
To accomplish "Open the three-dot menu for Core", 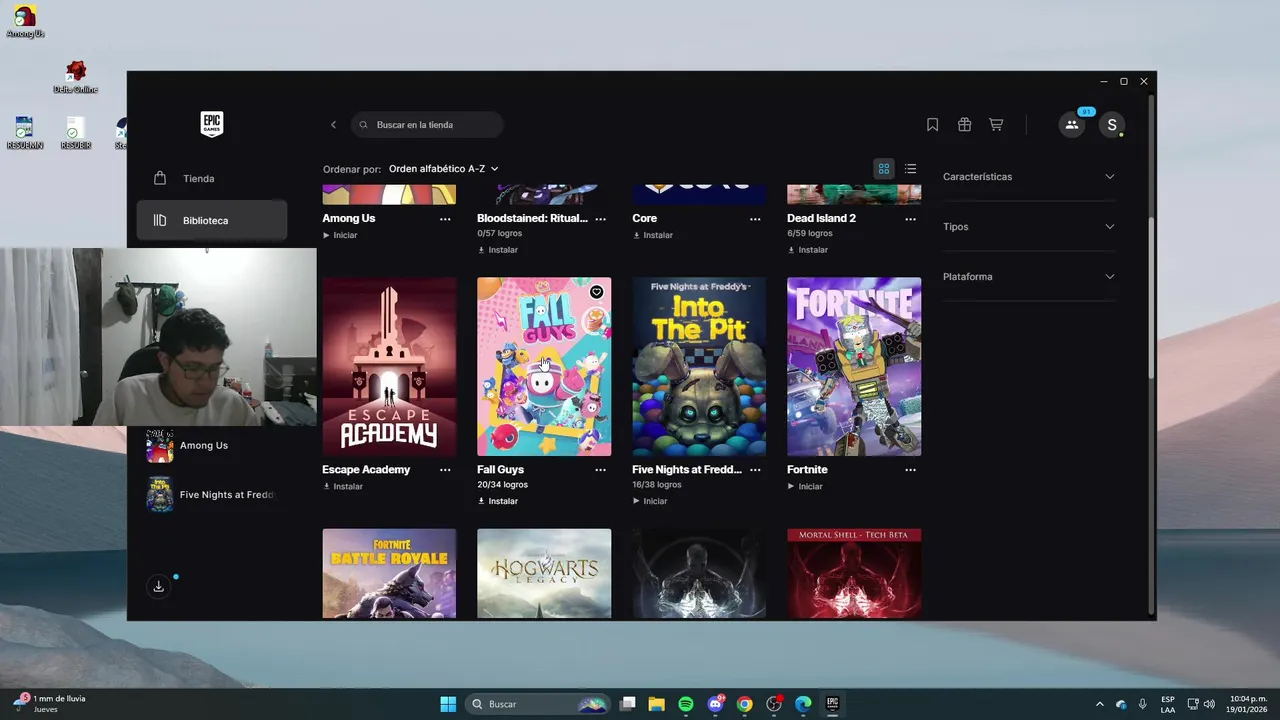I will (755, 218).
